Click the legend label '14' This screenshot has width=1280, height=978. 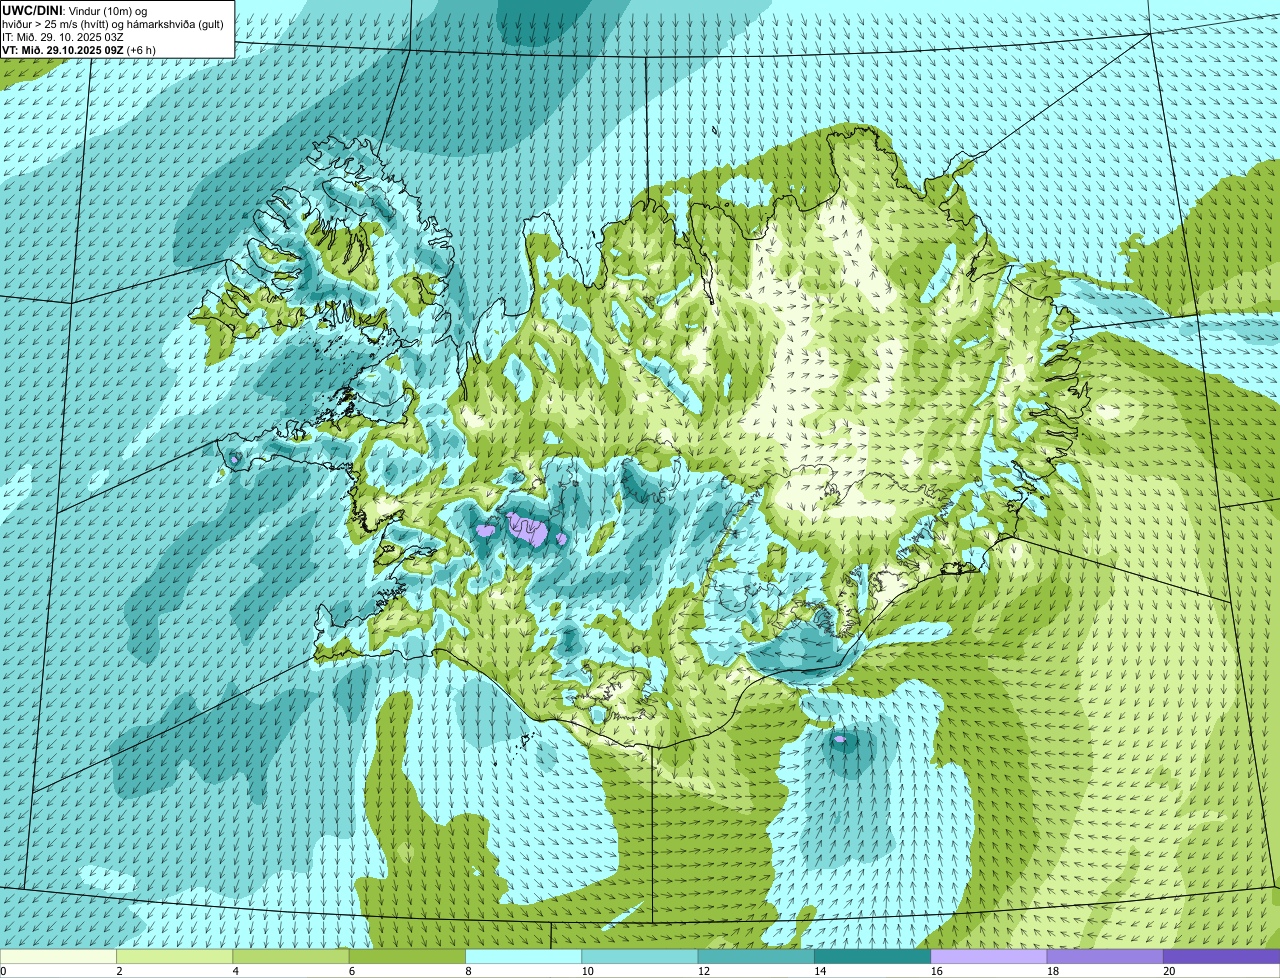tap(820, 971)
